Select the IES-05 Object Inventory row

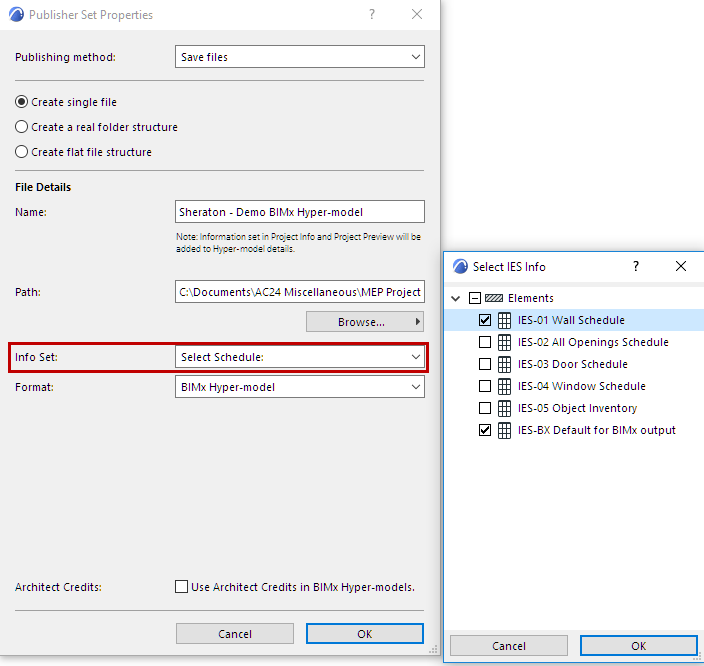pyautogui.click(x=574, y=408)
